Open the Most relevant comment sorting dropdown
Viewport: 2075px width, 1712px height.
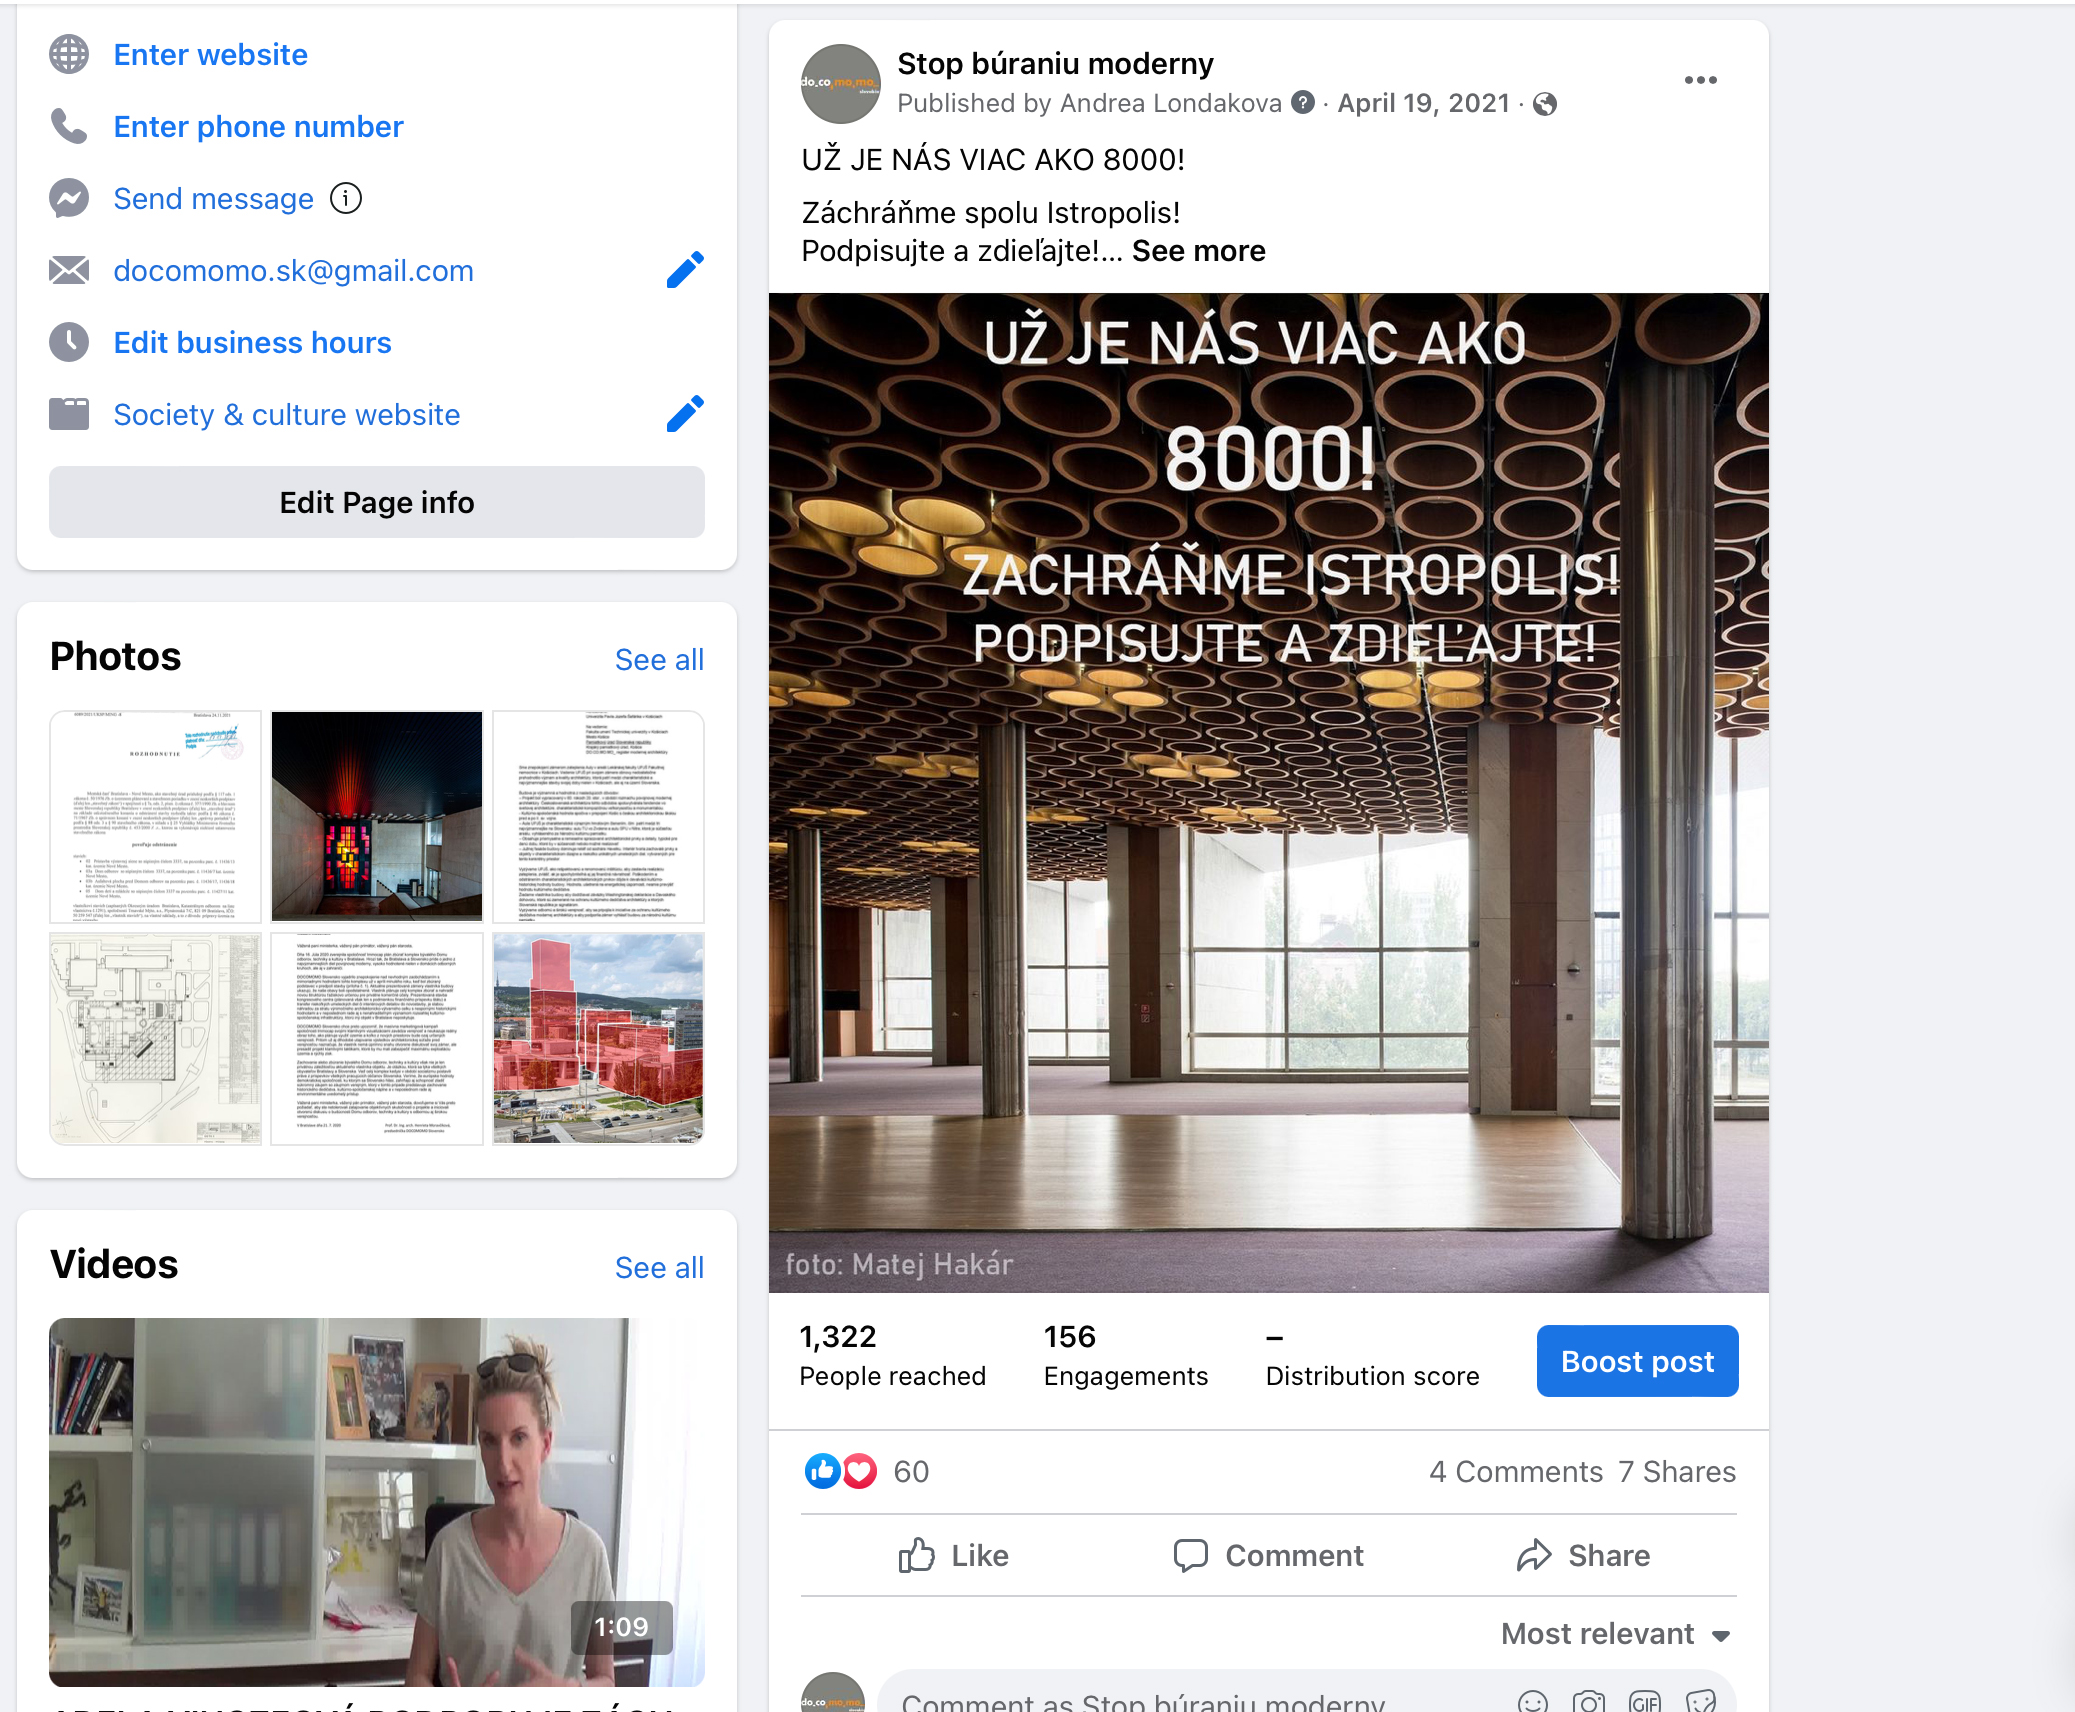pos(1616,1634)
